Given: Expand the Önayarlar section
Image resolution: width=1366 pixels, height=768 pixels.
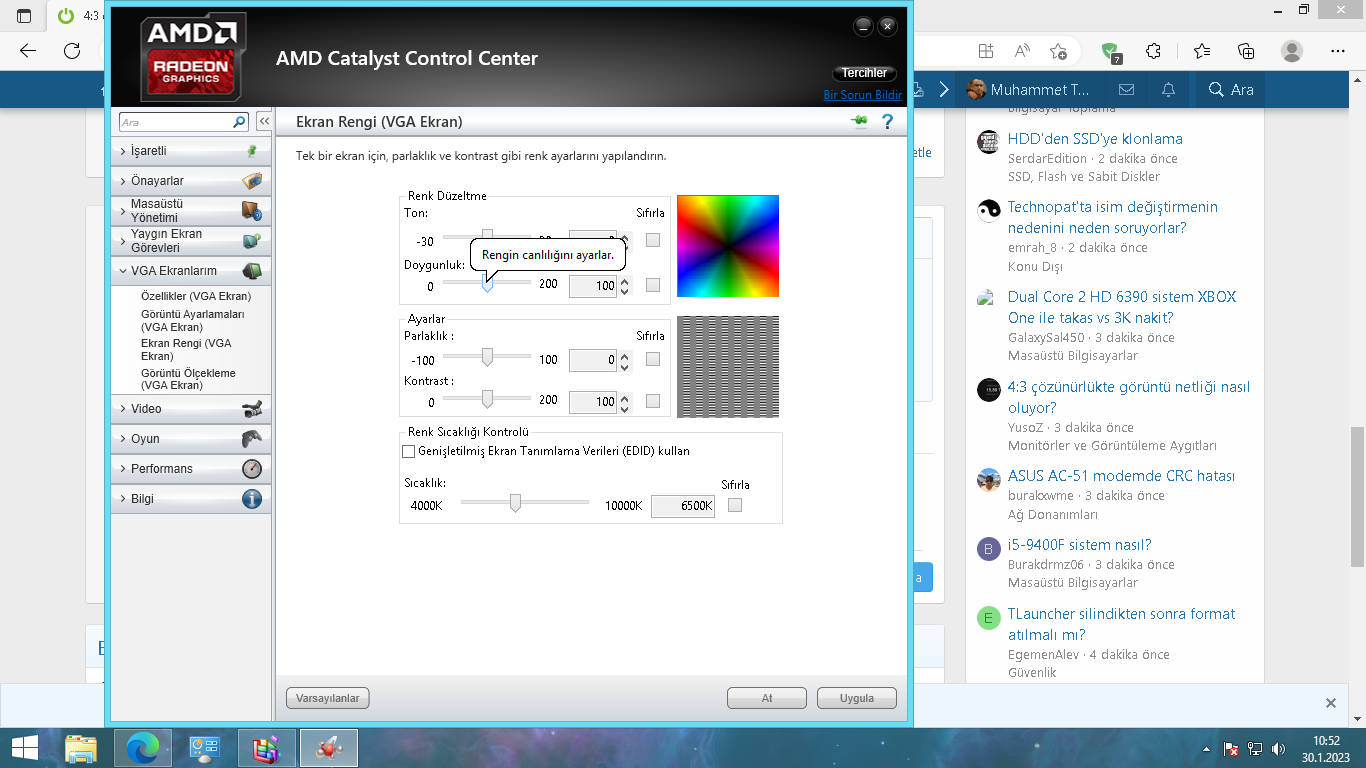Looking at the screenshot, I should 191,181.
